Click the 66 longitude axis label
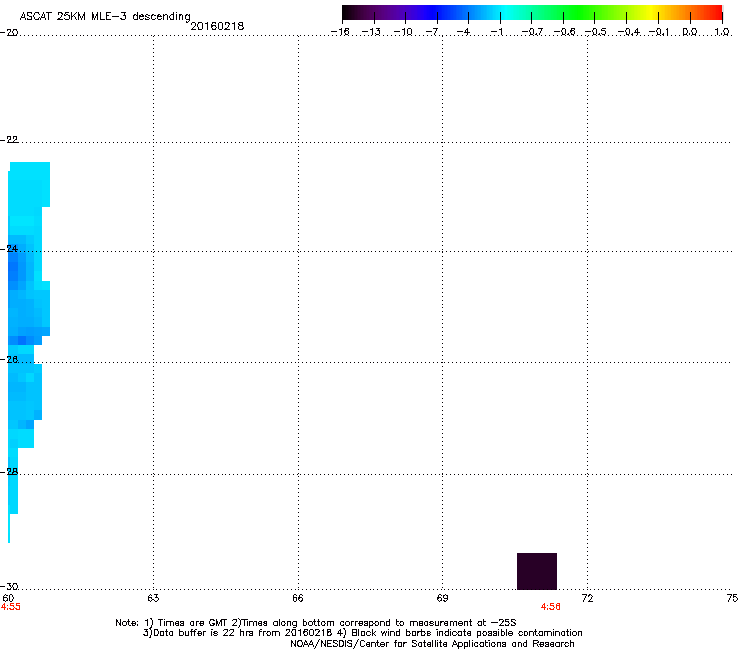 (x=298, y=598)
